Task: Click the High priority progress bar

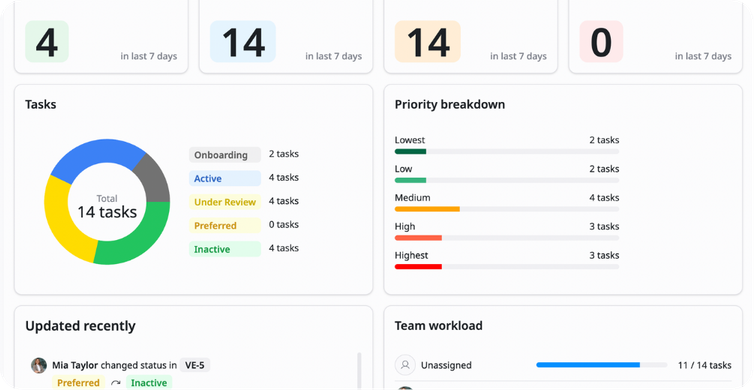Action: [507, 238]
